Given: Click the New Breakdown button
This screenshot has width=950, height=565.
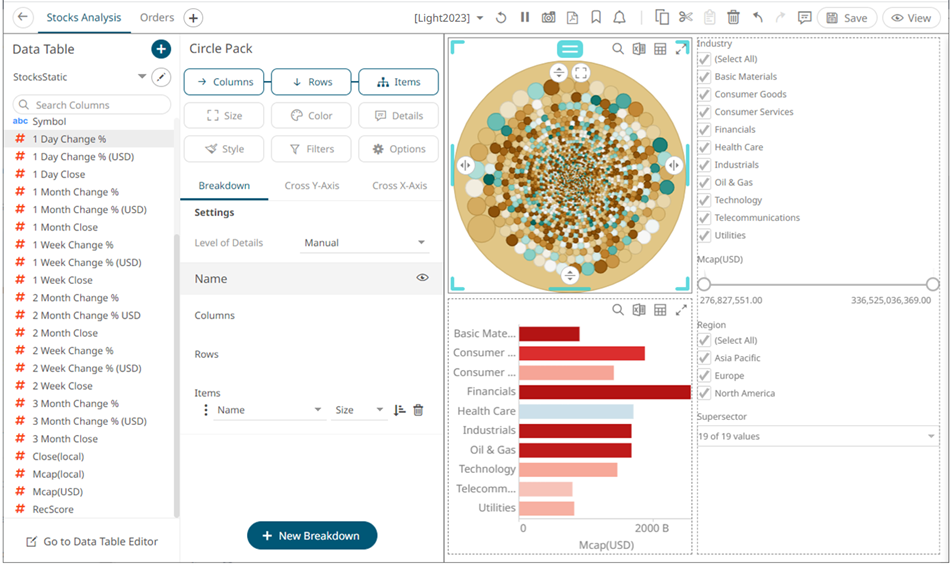Looking at the screenshot, I should point(312,536).
